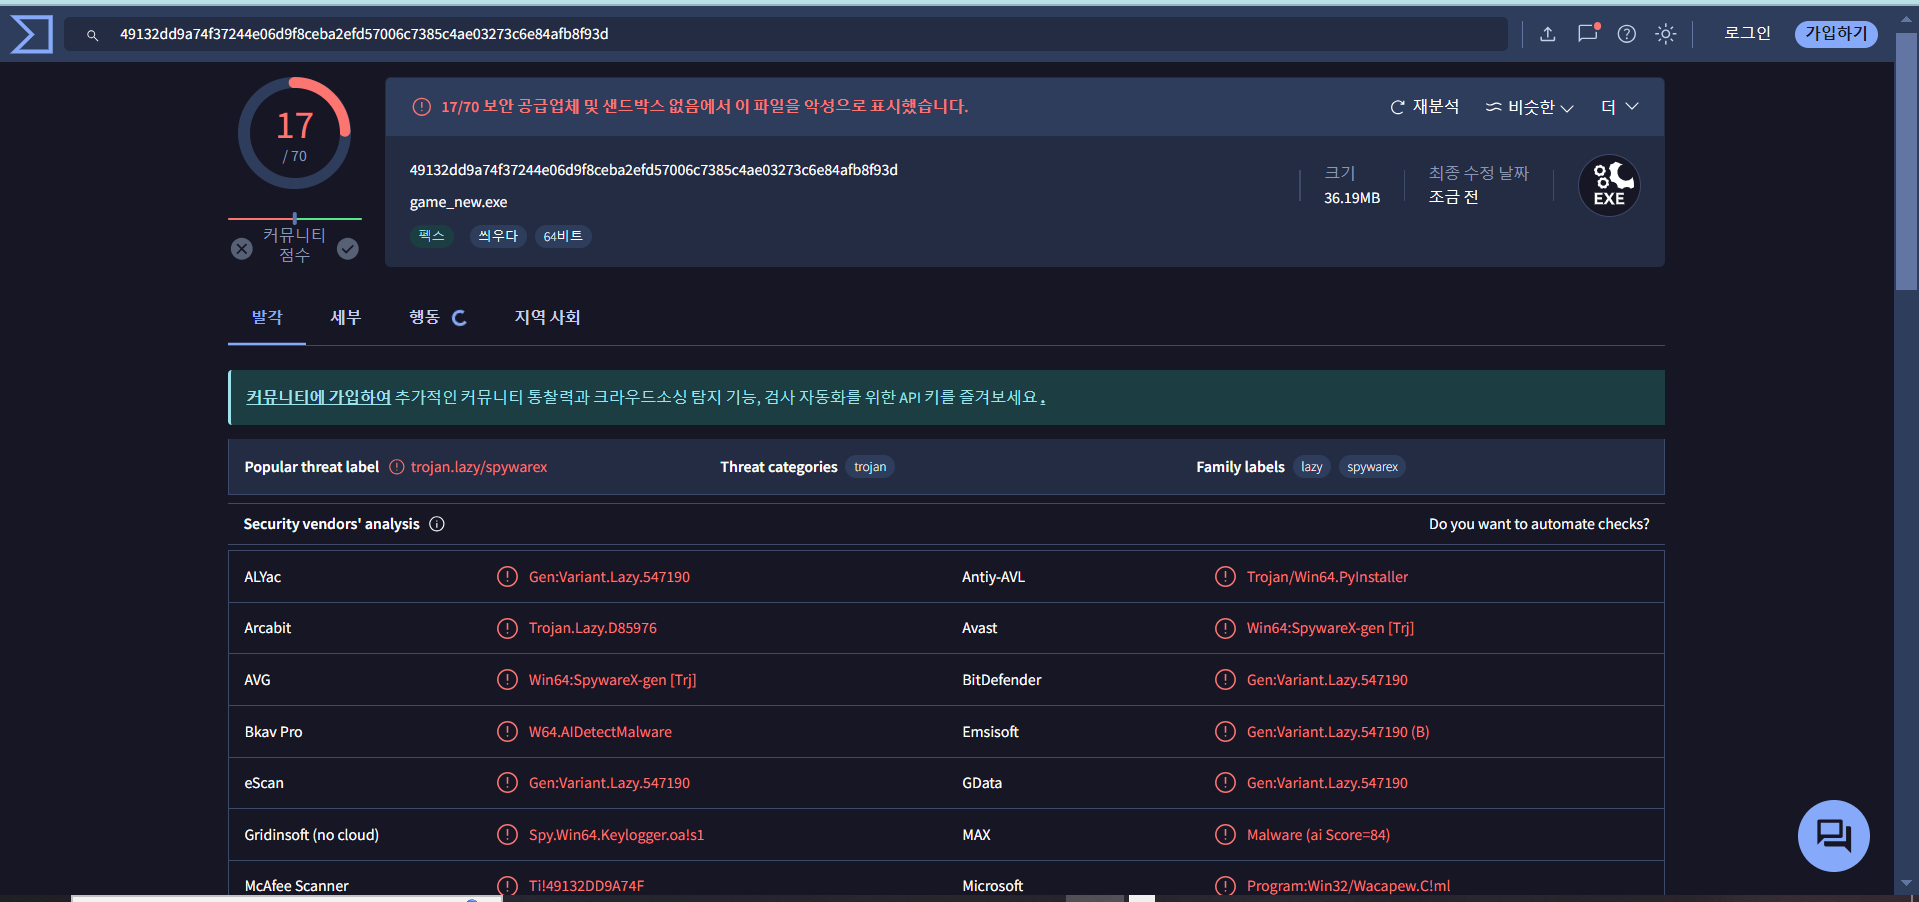The width and height of the screenshot is (1919, 902).
Task: Click the info icon beside Security vendors' analysis
Action: 437,524
